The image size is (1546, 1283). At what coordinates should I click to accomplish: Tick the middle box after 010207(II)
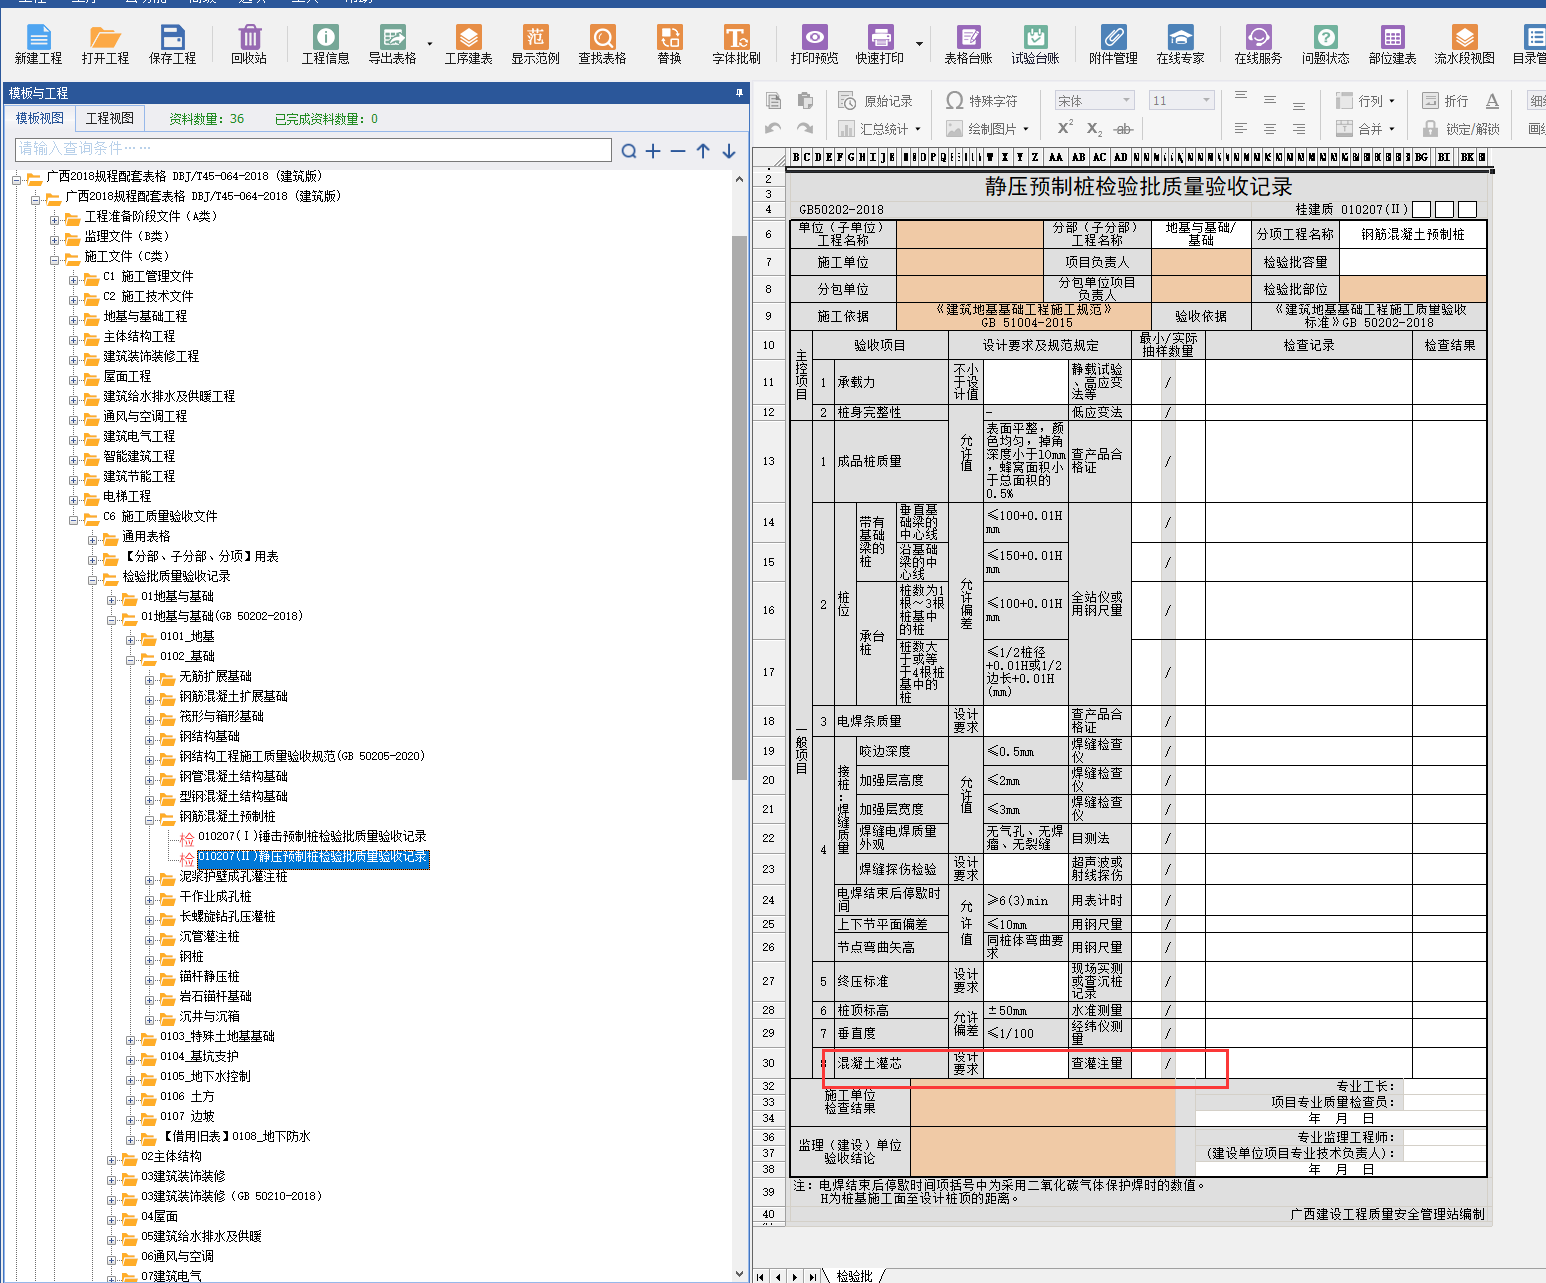point(1444,209)
